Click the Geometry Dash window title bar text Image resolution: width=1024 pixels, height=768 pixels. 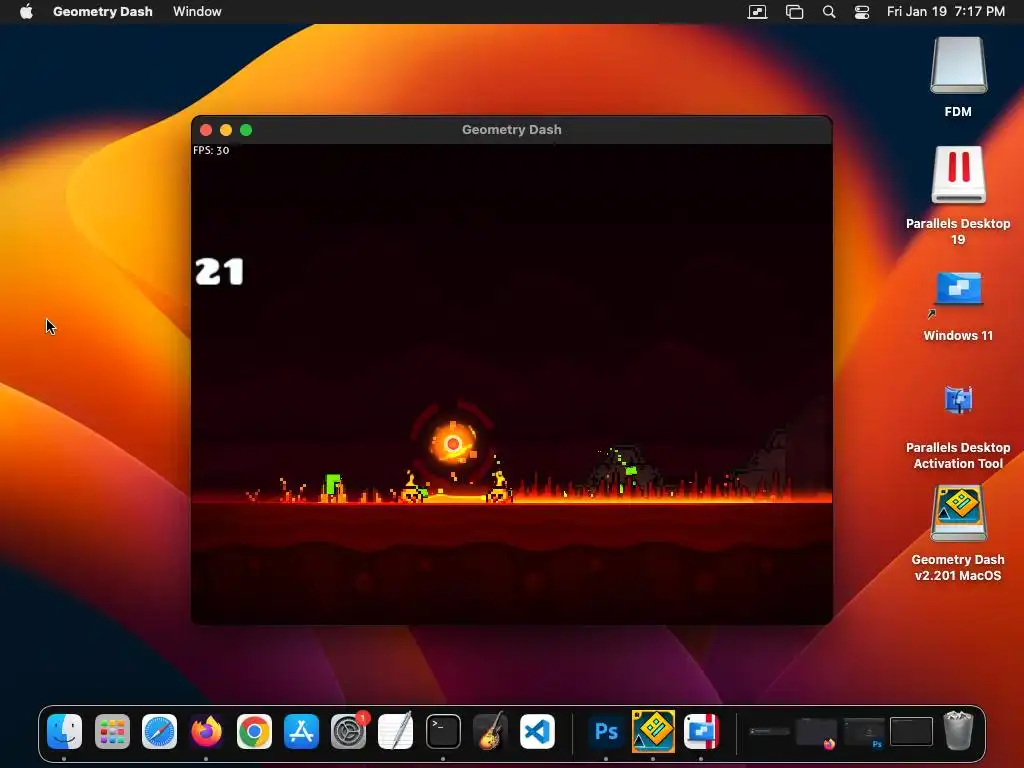pos(511,129)
